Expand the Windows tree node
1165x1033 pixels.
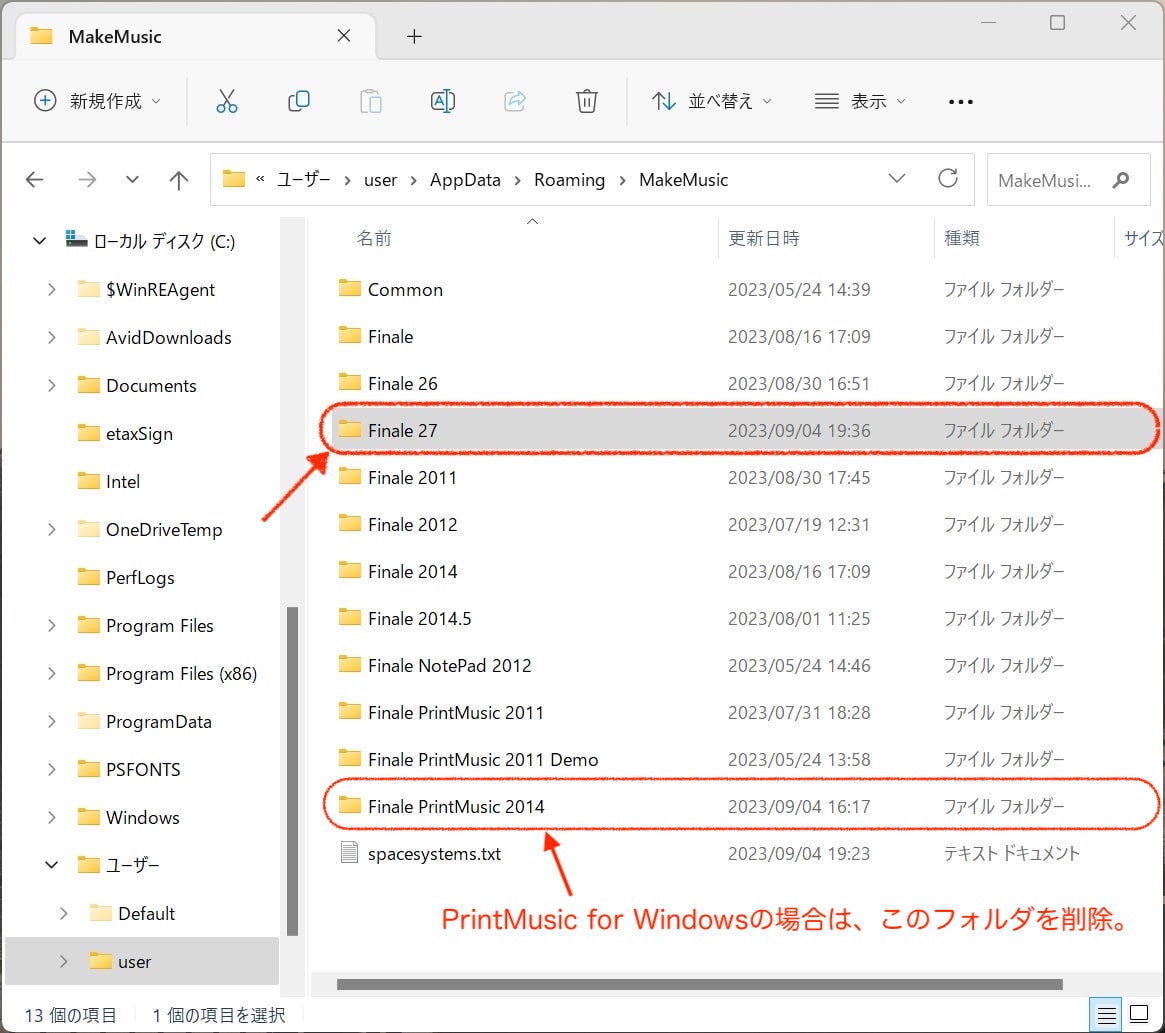click(x=51, y=817)
